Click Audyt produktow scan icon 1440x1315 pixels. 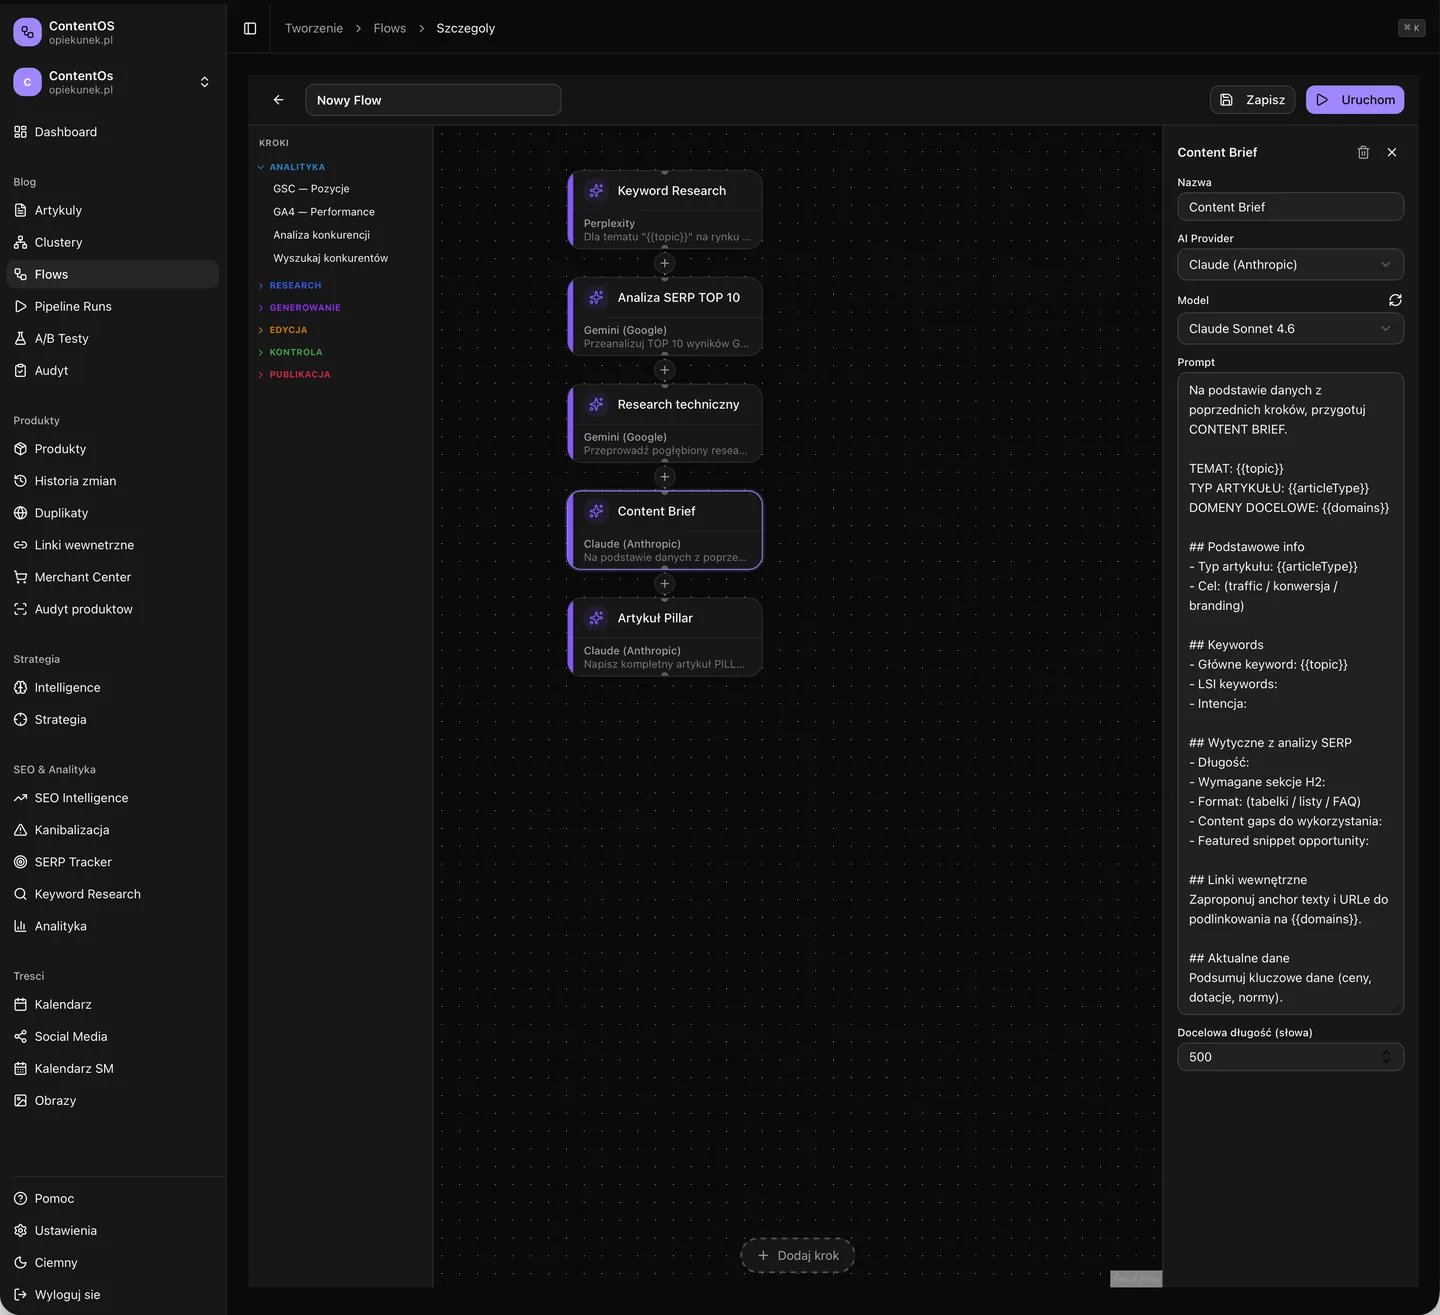(x=20, y=609)
